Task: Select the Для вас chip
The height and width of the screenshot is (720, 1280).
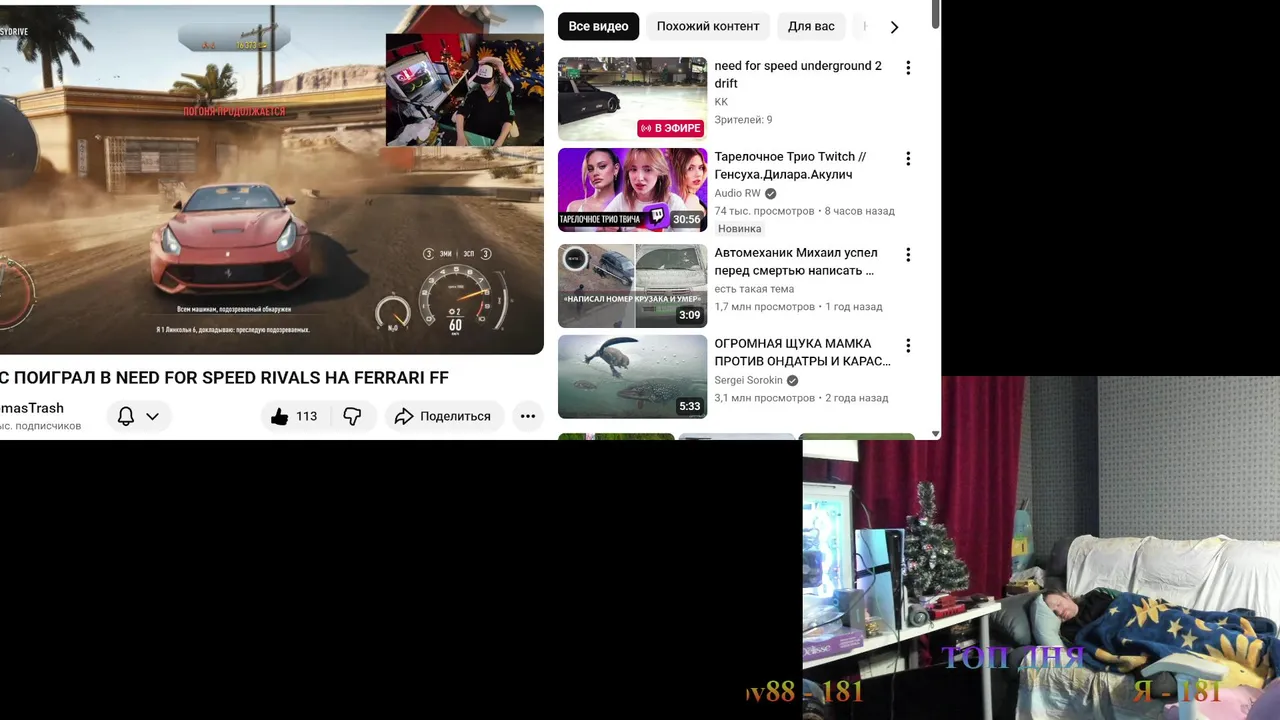Action: tap(811, 26)
